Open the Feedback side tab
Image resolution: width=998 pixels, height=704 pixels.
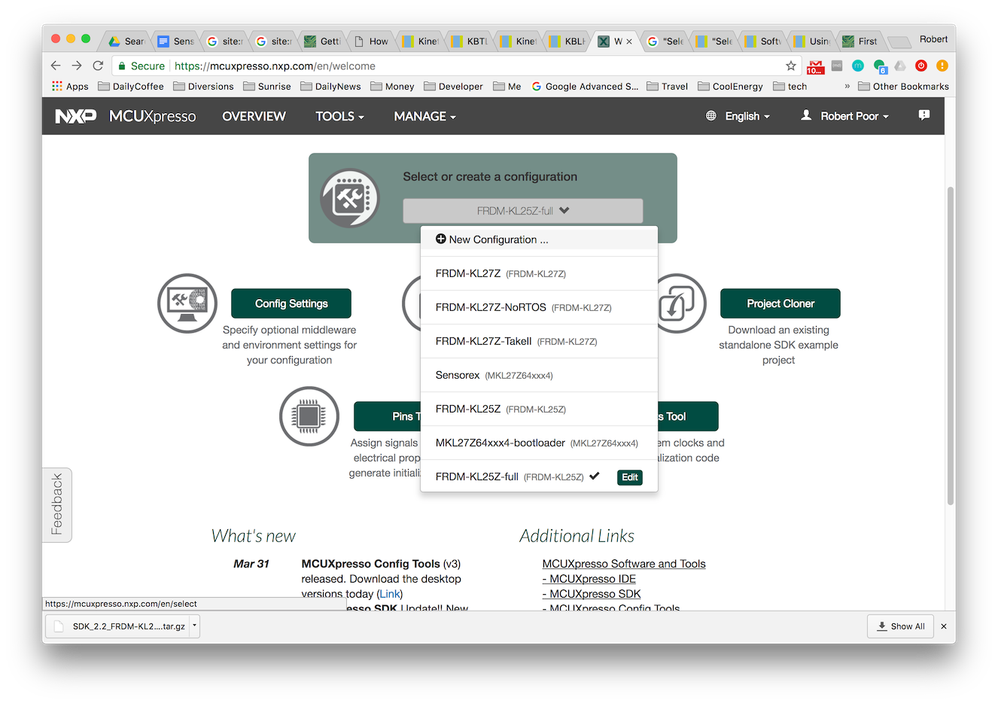tap(57, 505)
